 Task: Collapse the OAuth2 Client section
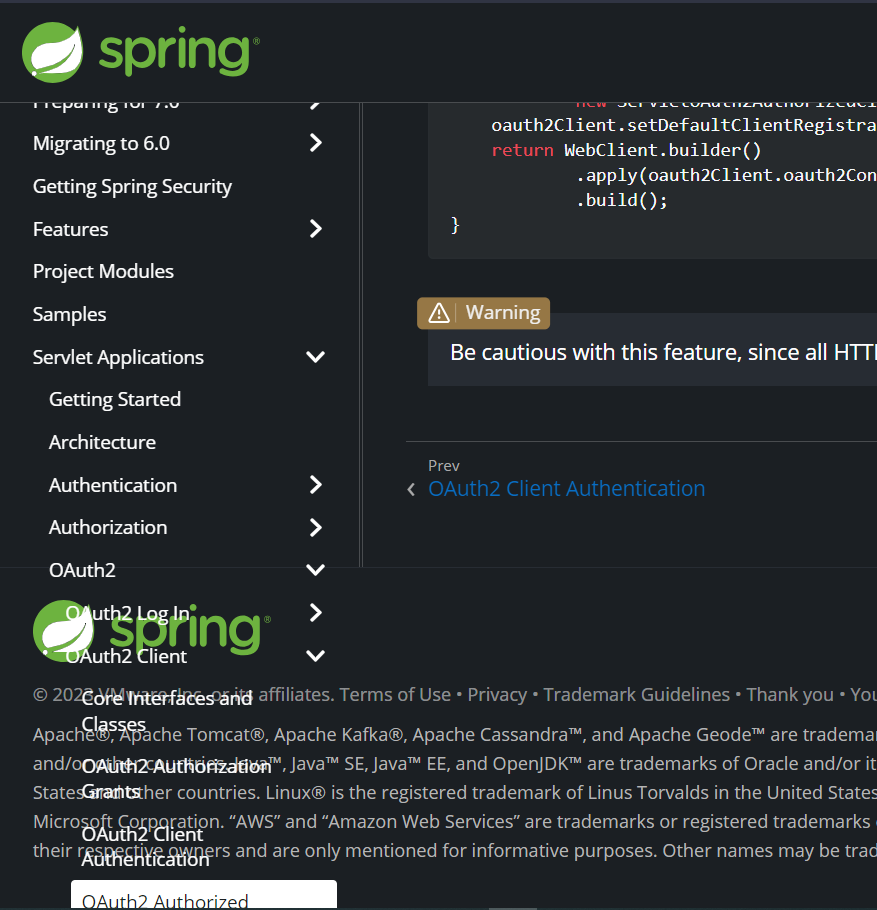tap(315, 655)
